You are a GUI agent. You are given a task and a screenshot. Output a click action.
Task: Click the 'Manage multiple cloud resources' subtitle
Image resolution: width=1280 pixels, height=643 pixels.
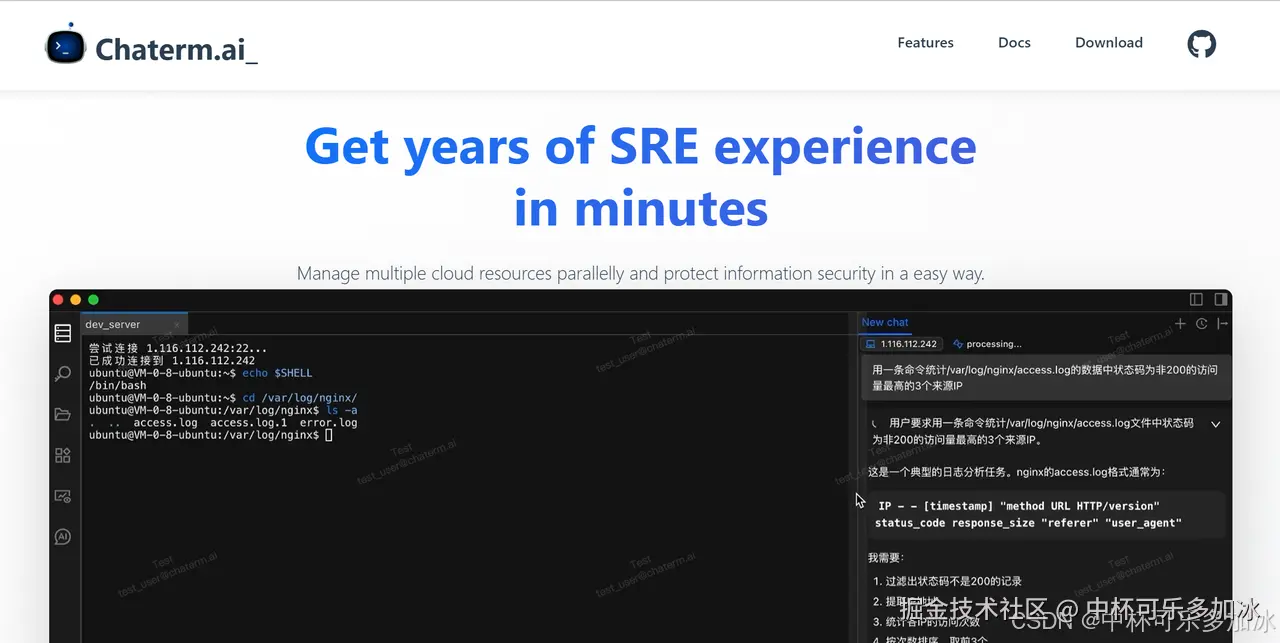coord(641,273)
